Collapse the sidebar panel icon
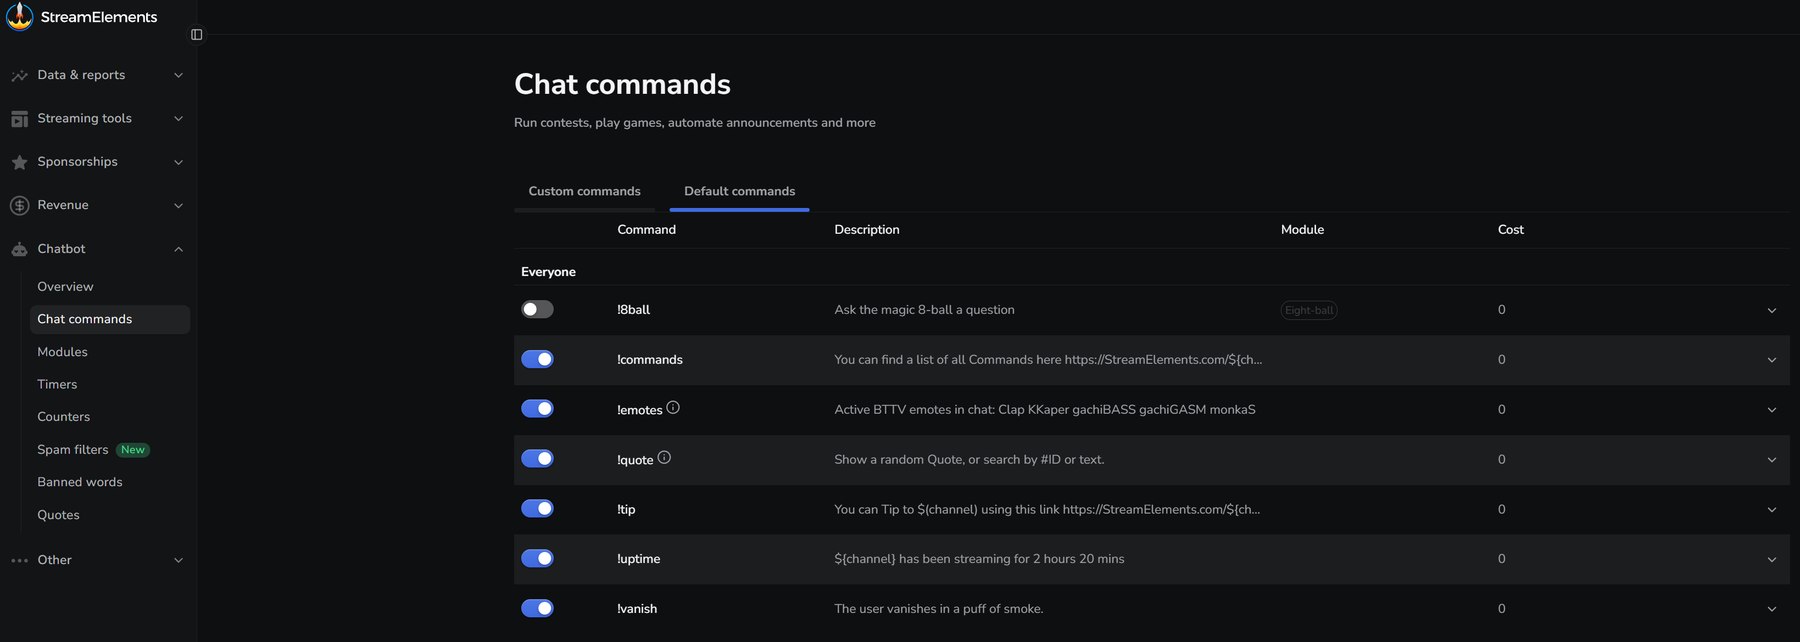This screenshot has height=642, width=1800. tap(196, 34)
